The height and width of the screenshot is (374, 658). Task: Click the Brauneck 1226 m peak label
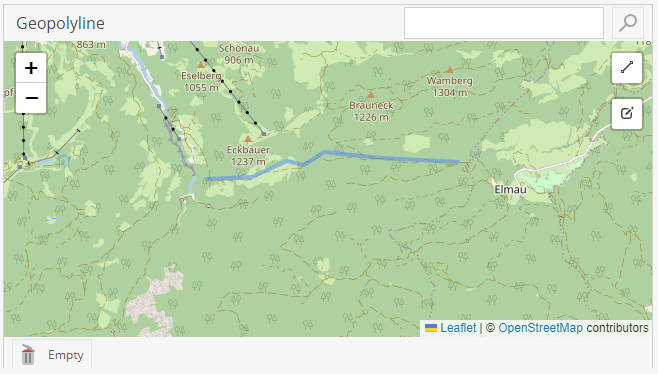click(x=371, y=111)
